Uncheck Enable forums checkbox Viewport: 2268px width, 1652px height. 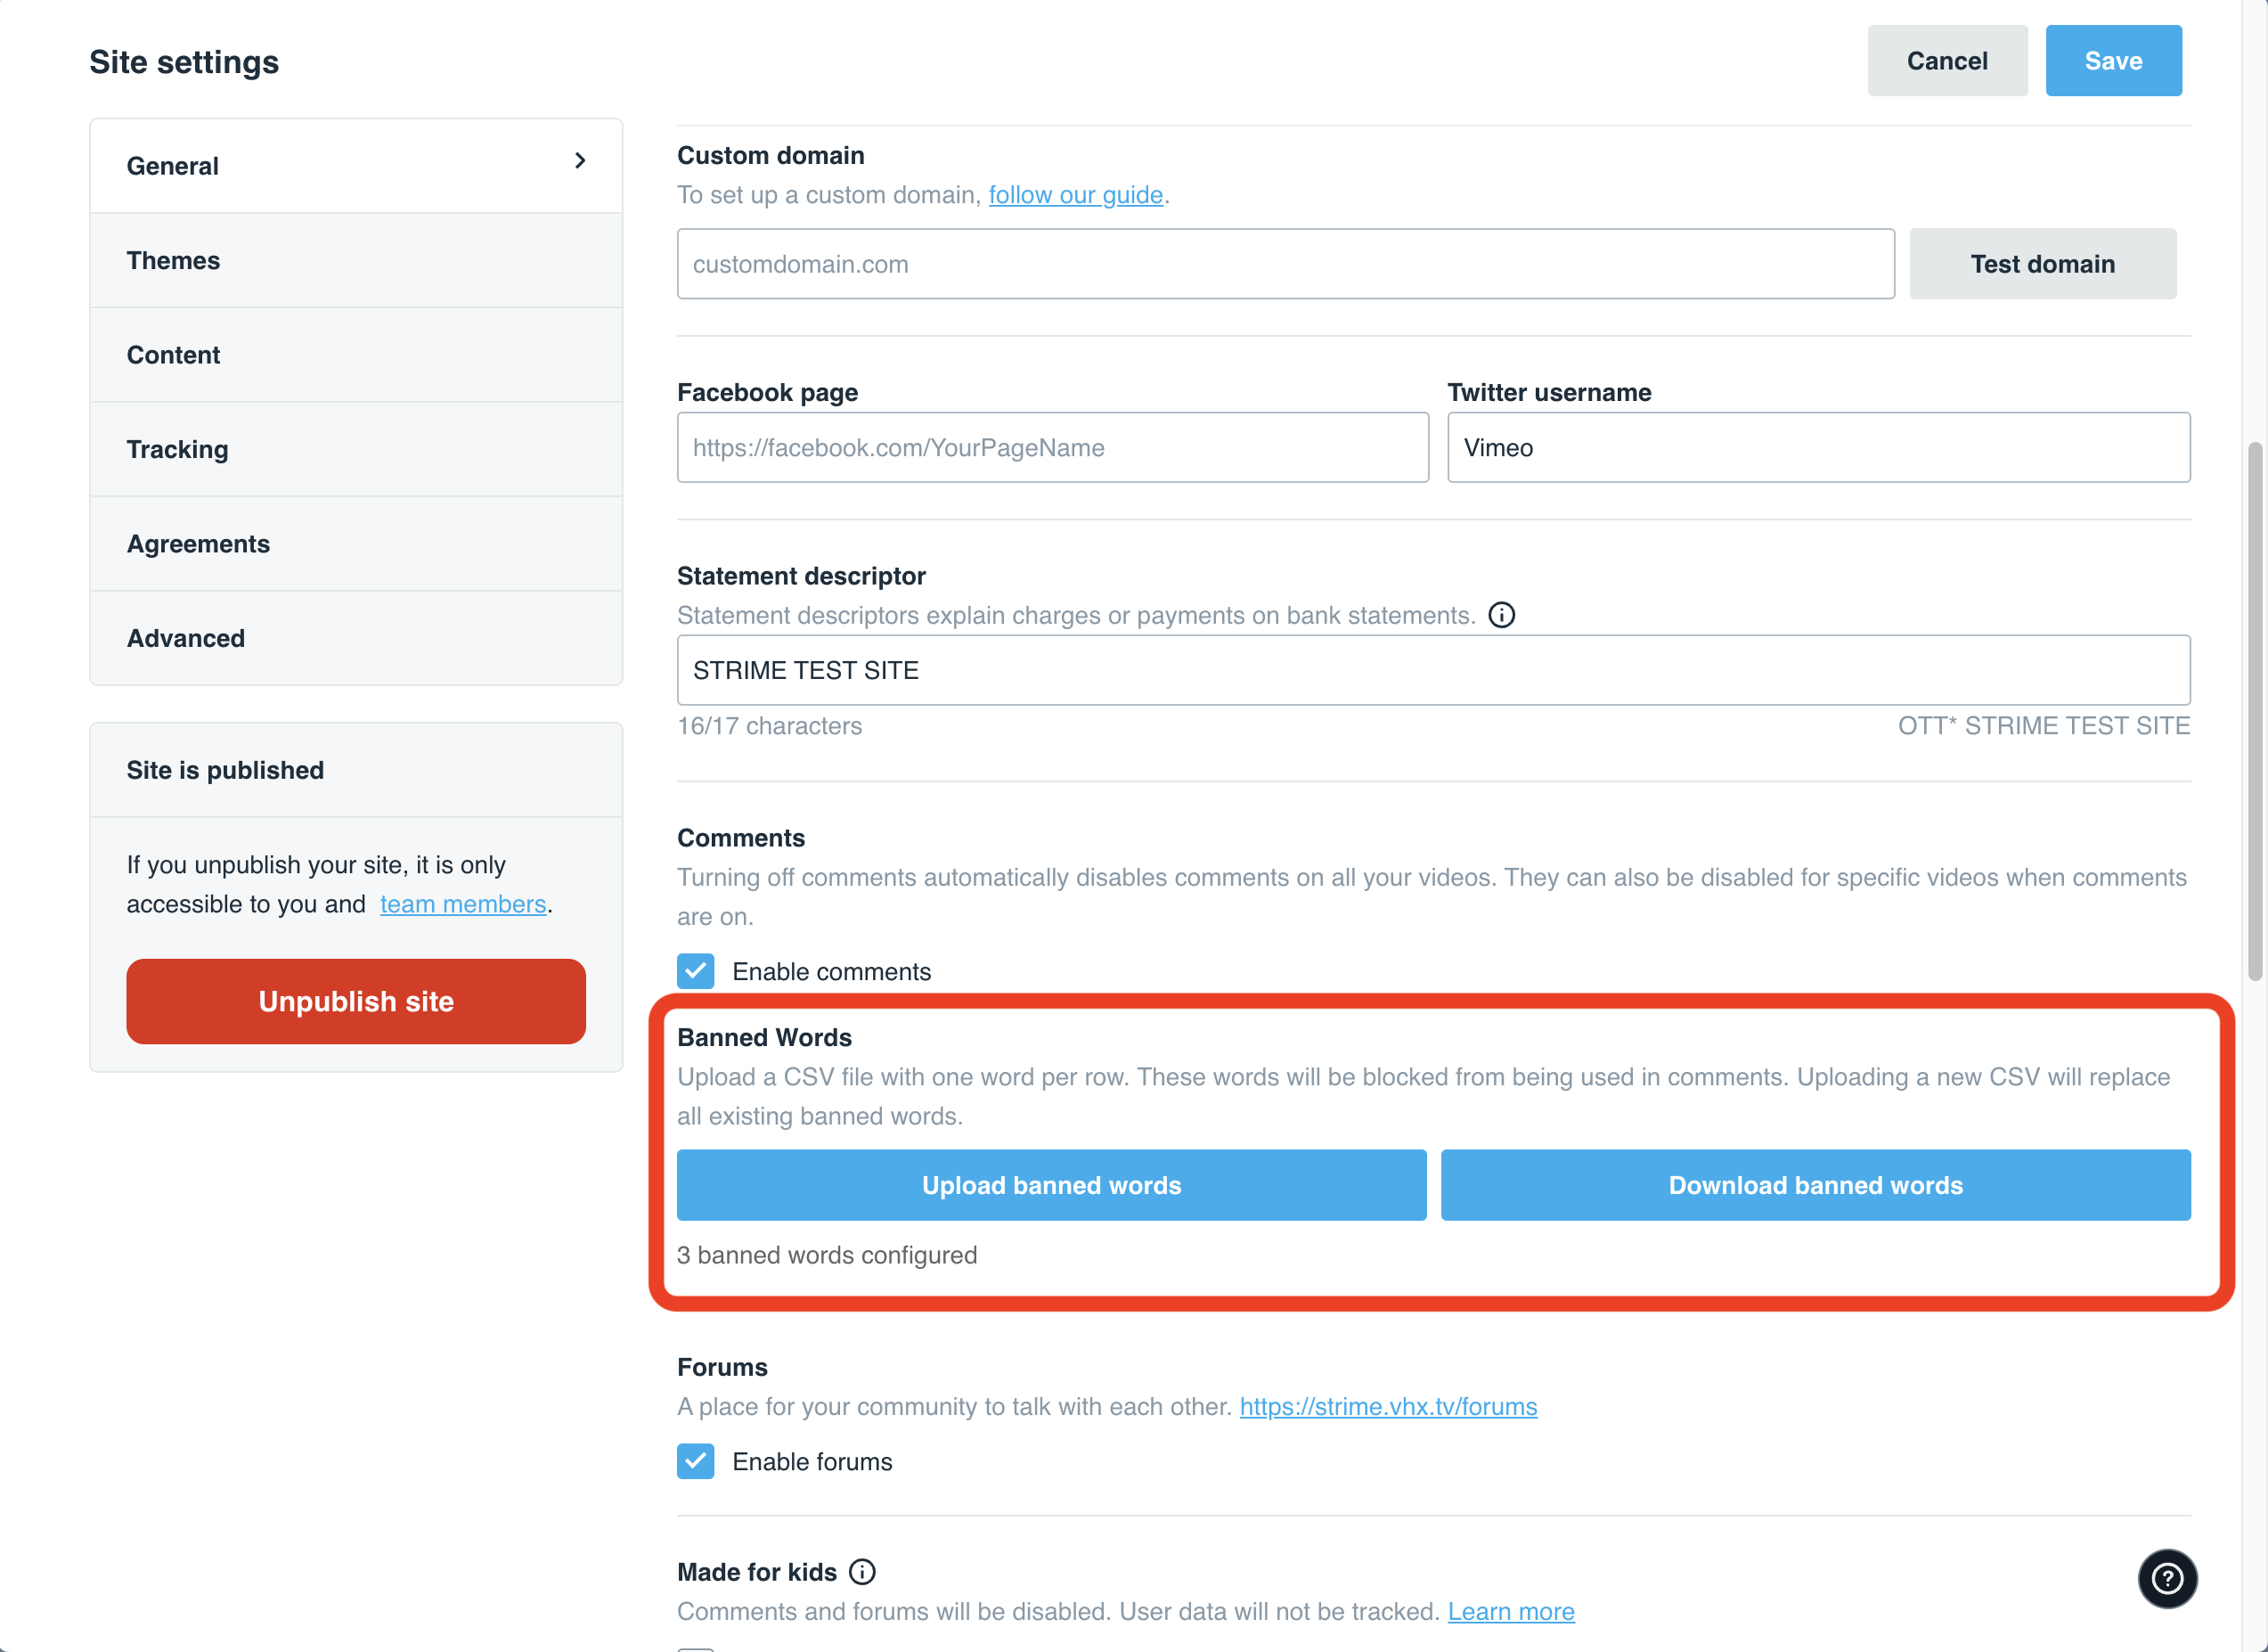tap(695, 1461)
